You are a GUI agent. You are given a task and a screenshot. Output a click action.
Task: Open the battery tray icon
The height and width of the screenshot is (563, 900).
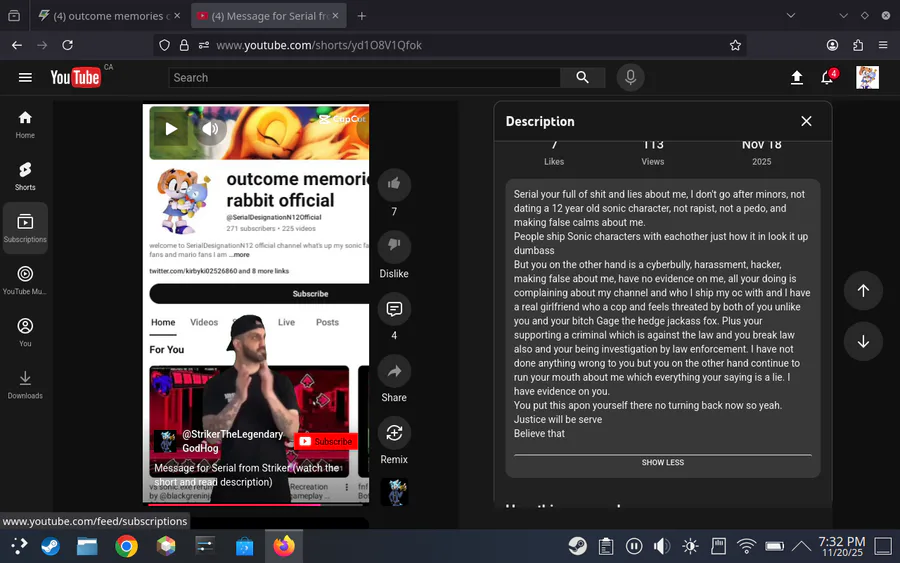point(774,546)
